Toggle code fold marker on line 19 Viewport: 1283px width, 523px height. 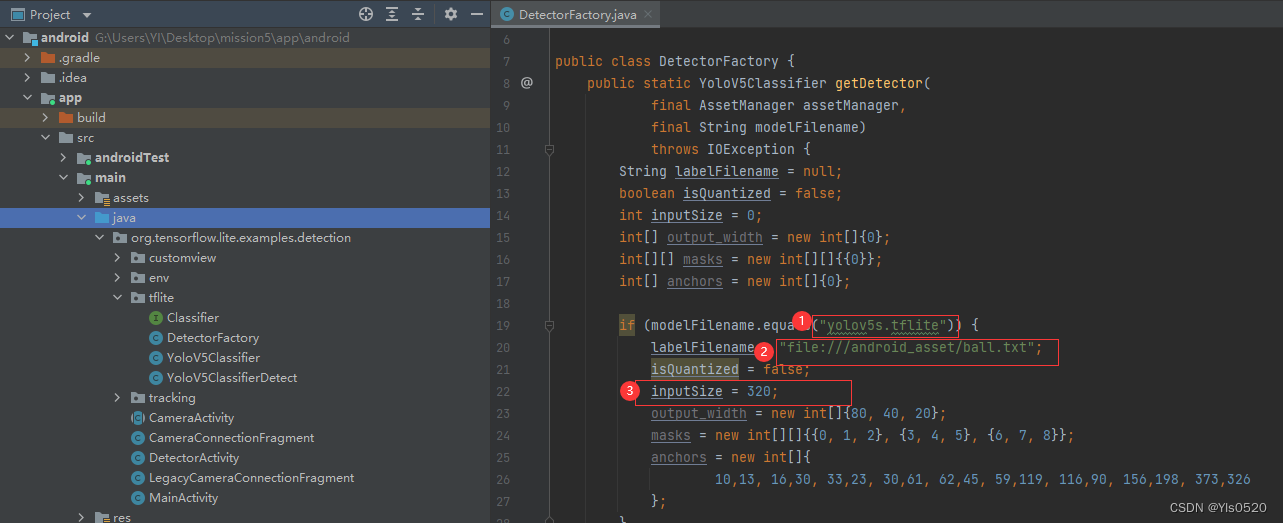549,325
